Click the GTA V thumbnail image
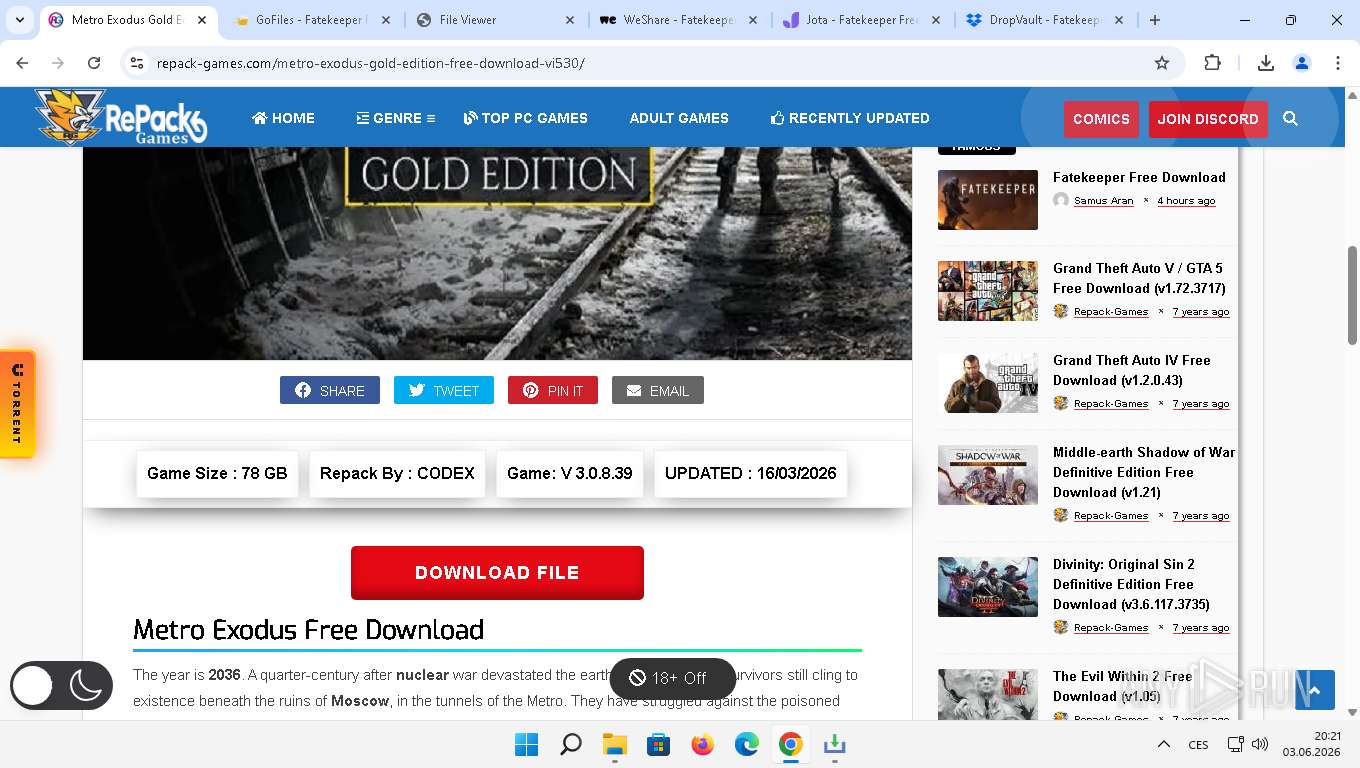The image size is (1360, 768). coord(988,291)
